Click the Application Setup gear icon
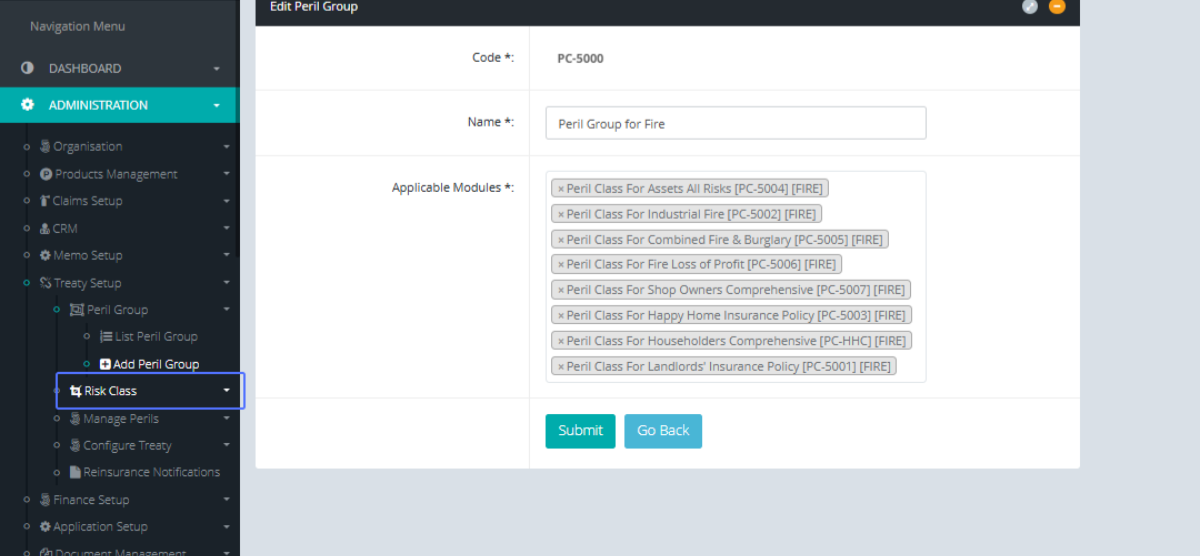Screen dimensions: 1200x556 (45, 527)
